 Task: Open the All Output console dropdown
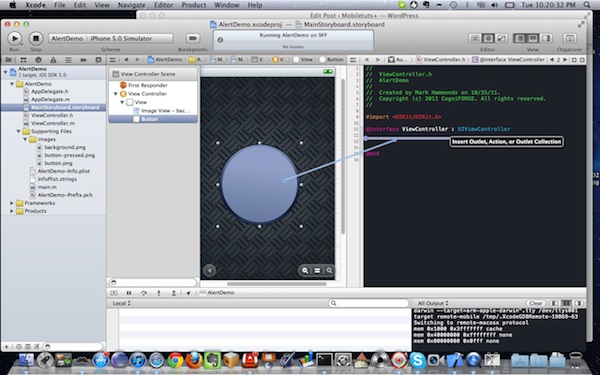tap(433, 303)
